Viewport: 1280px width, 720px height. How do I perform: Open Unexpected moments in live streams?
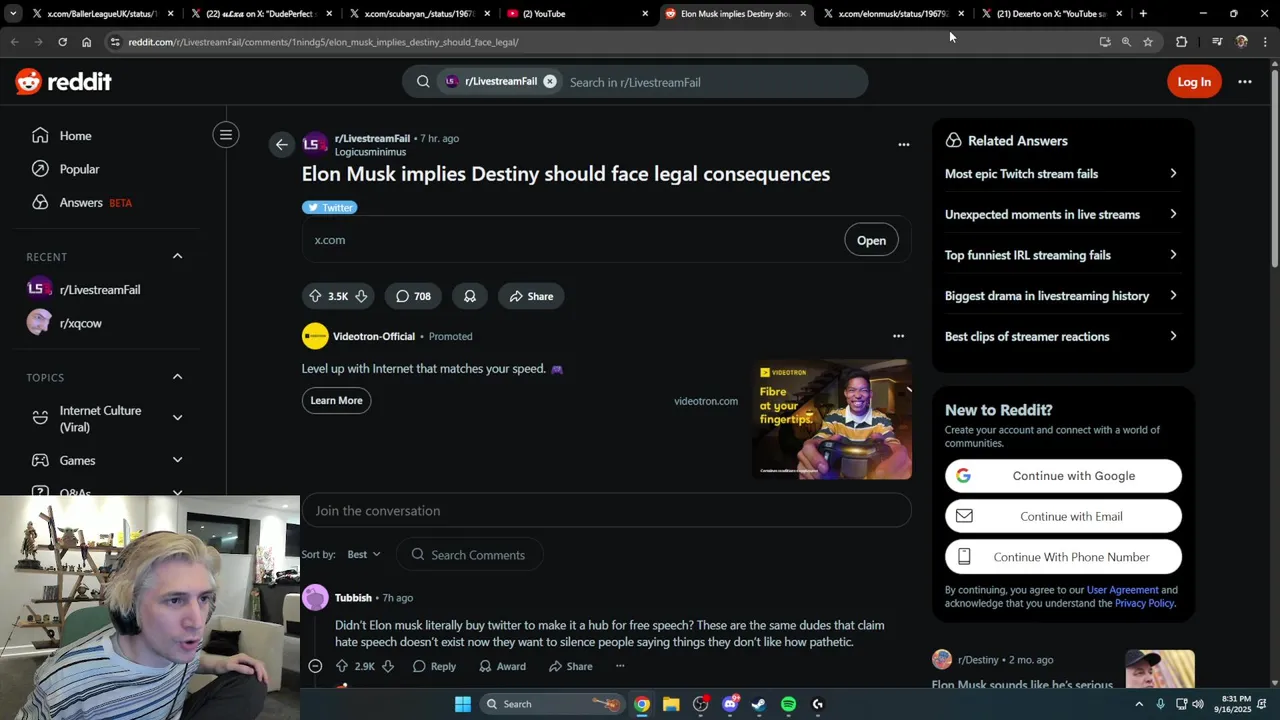pos(1062,215)
